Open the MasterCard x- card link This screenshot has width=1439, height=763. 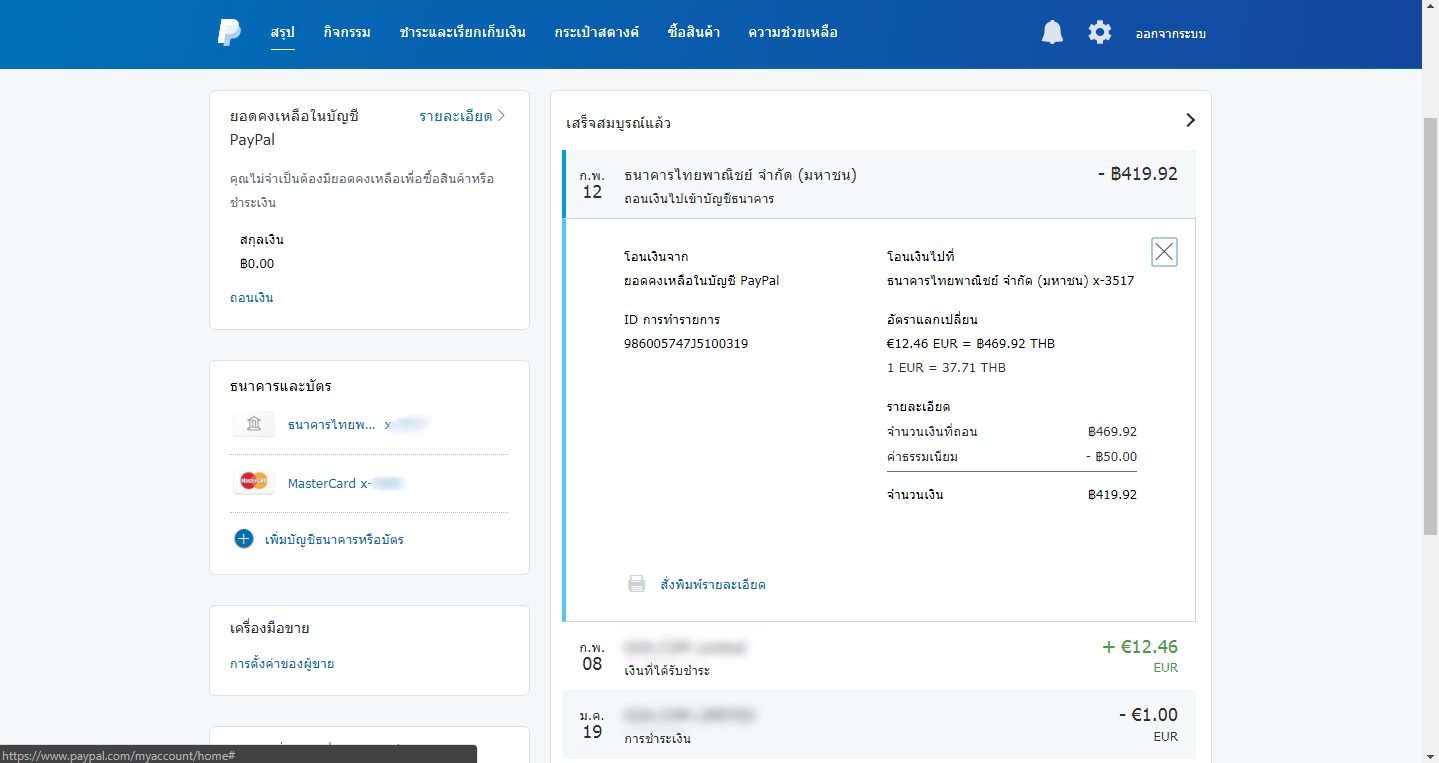330,483
